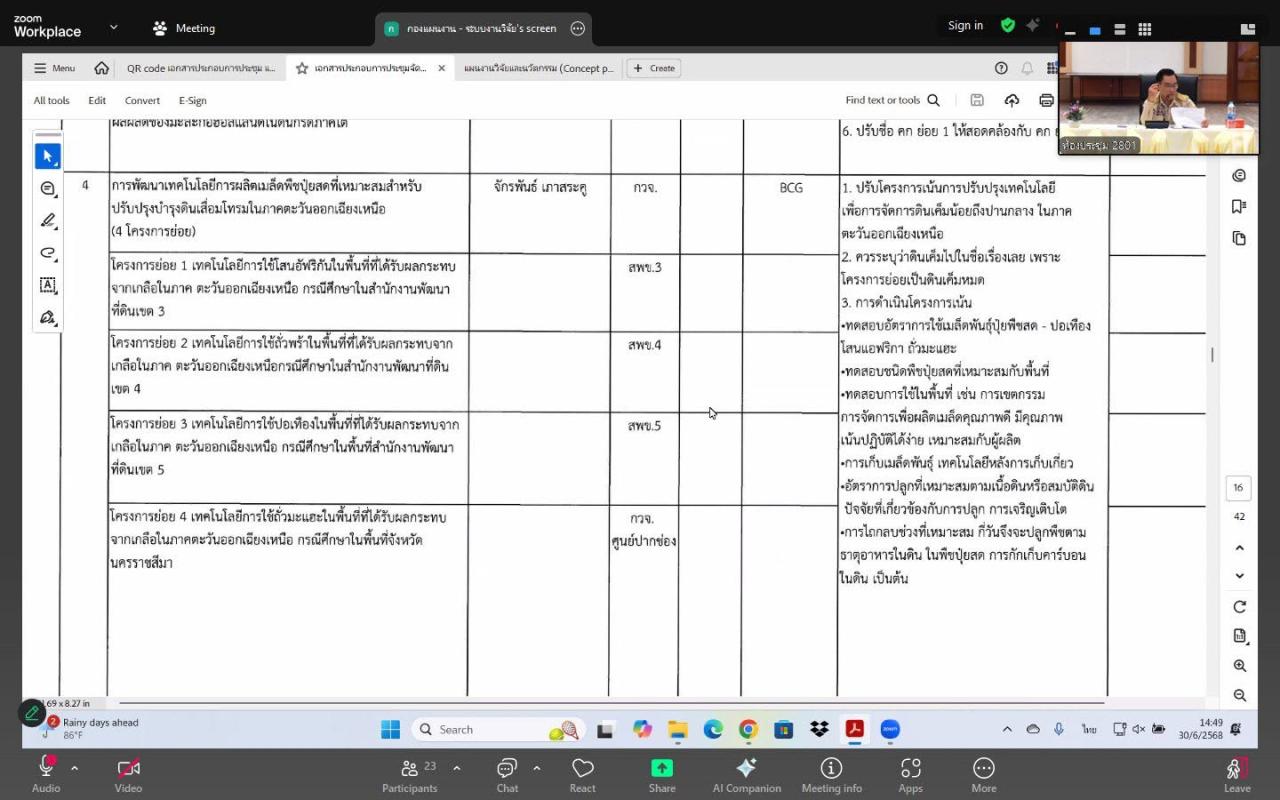The width and height of the screenshot is (1280, 800).
Task: Print the PDF document
Action: (1046, 100)
